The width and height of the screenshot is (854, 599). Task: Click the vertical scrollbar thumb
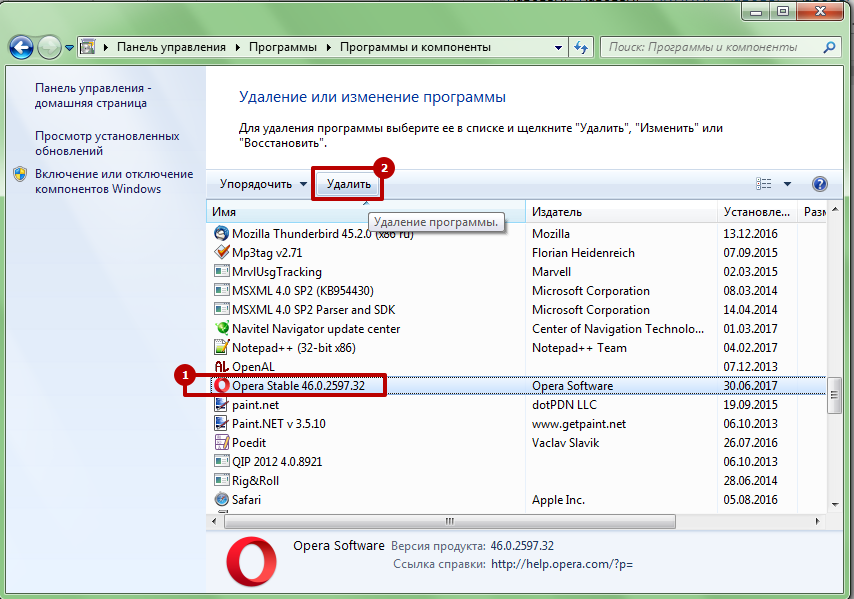tap(834, 395)
